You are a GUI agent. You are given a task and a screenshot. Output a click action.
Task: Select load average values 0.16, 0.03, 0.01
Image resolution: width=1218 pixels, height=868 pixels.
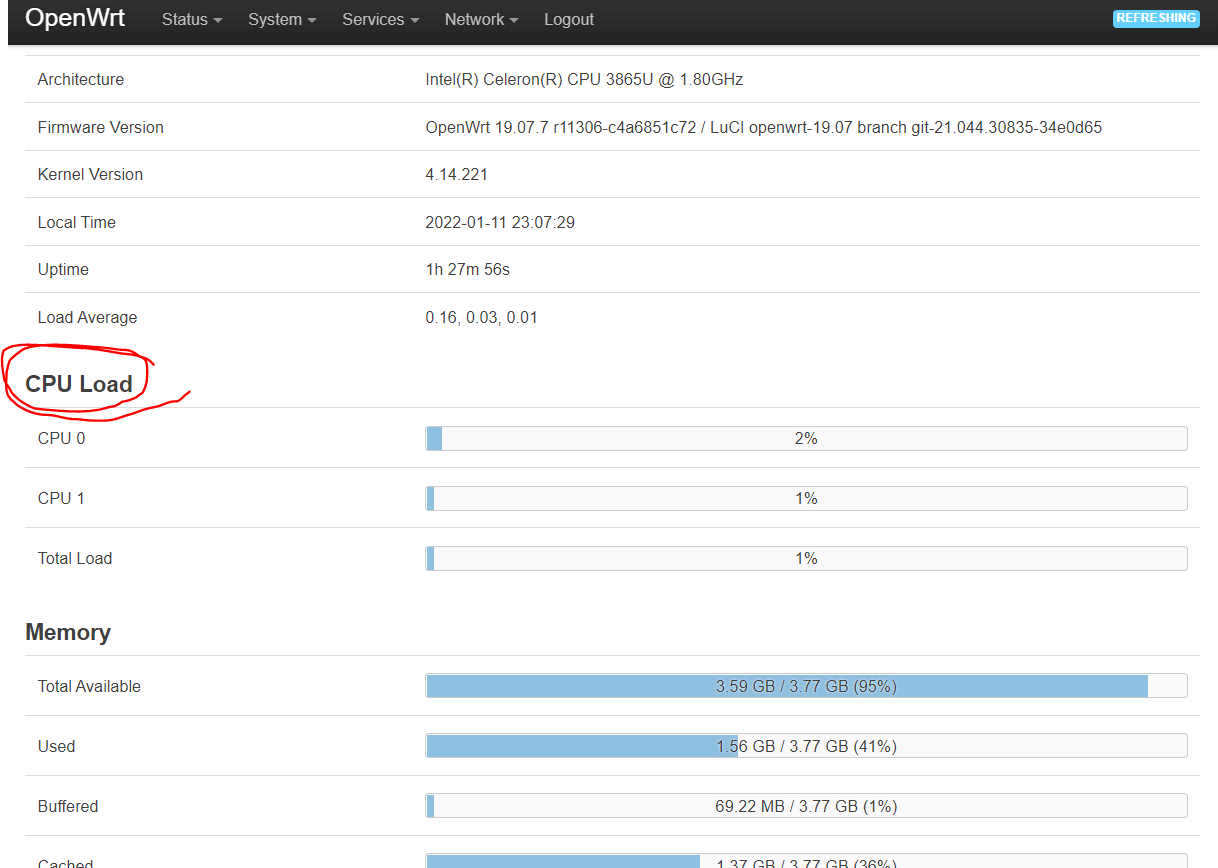coord(481,317)
